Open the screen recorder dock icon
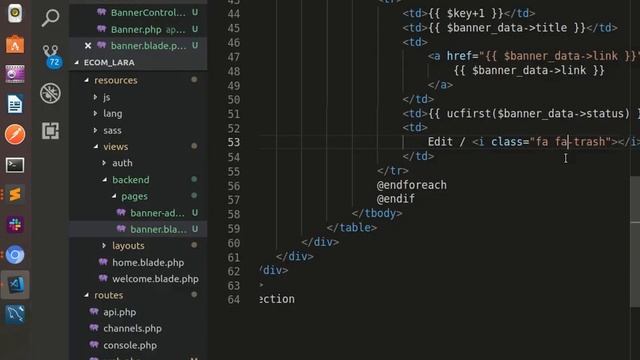 (15, 74)
